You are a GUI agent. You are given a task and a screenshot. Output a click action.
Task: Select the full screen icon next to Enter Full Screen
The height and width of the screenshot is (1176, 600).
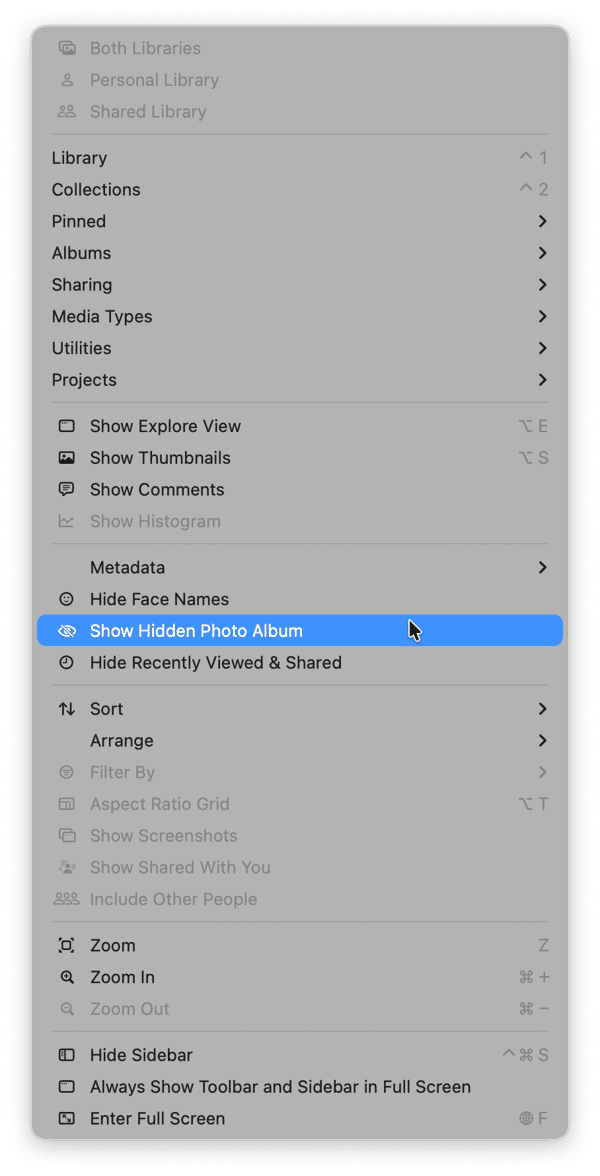66,1118
